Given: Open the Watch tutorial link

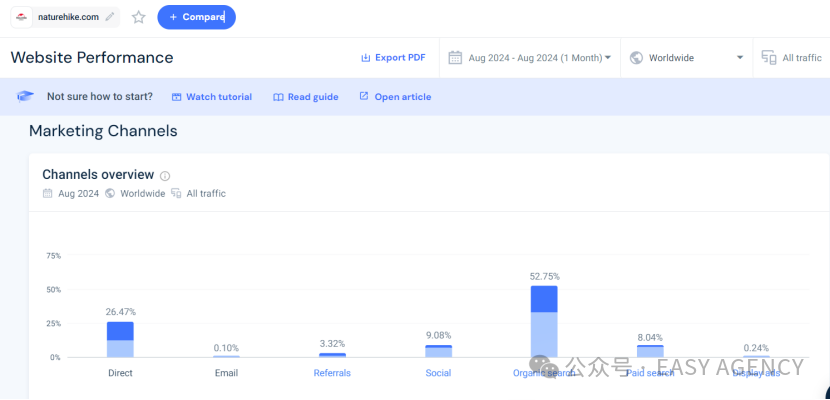Looking at the screenshot, I should [x=212, y=97].
